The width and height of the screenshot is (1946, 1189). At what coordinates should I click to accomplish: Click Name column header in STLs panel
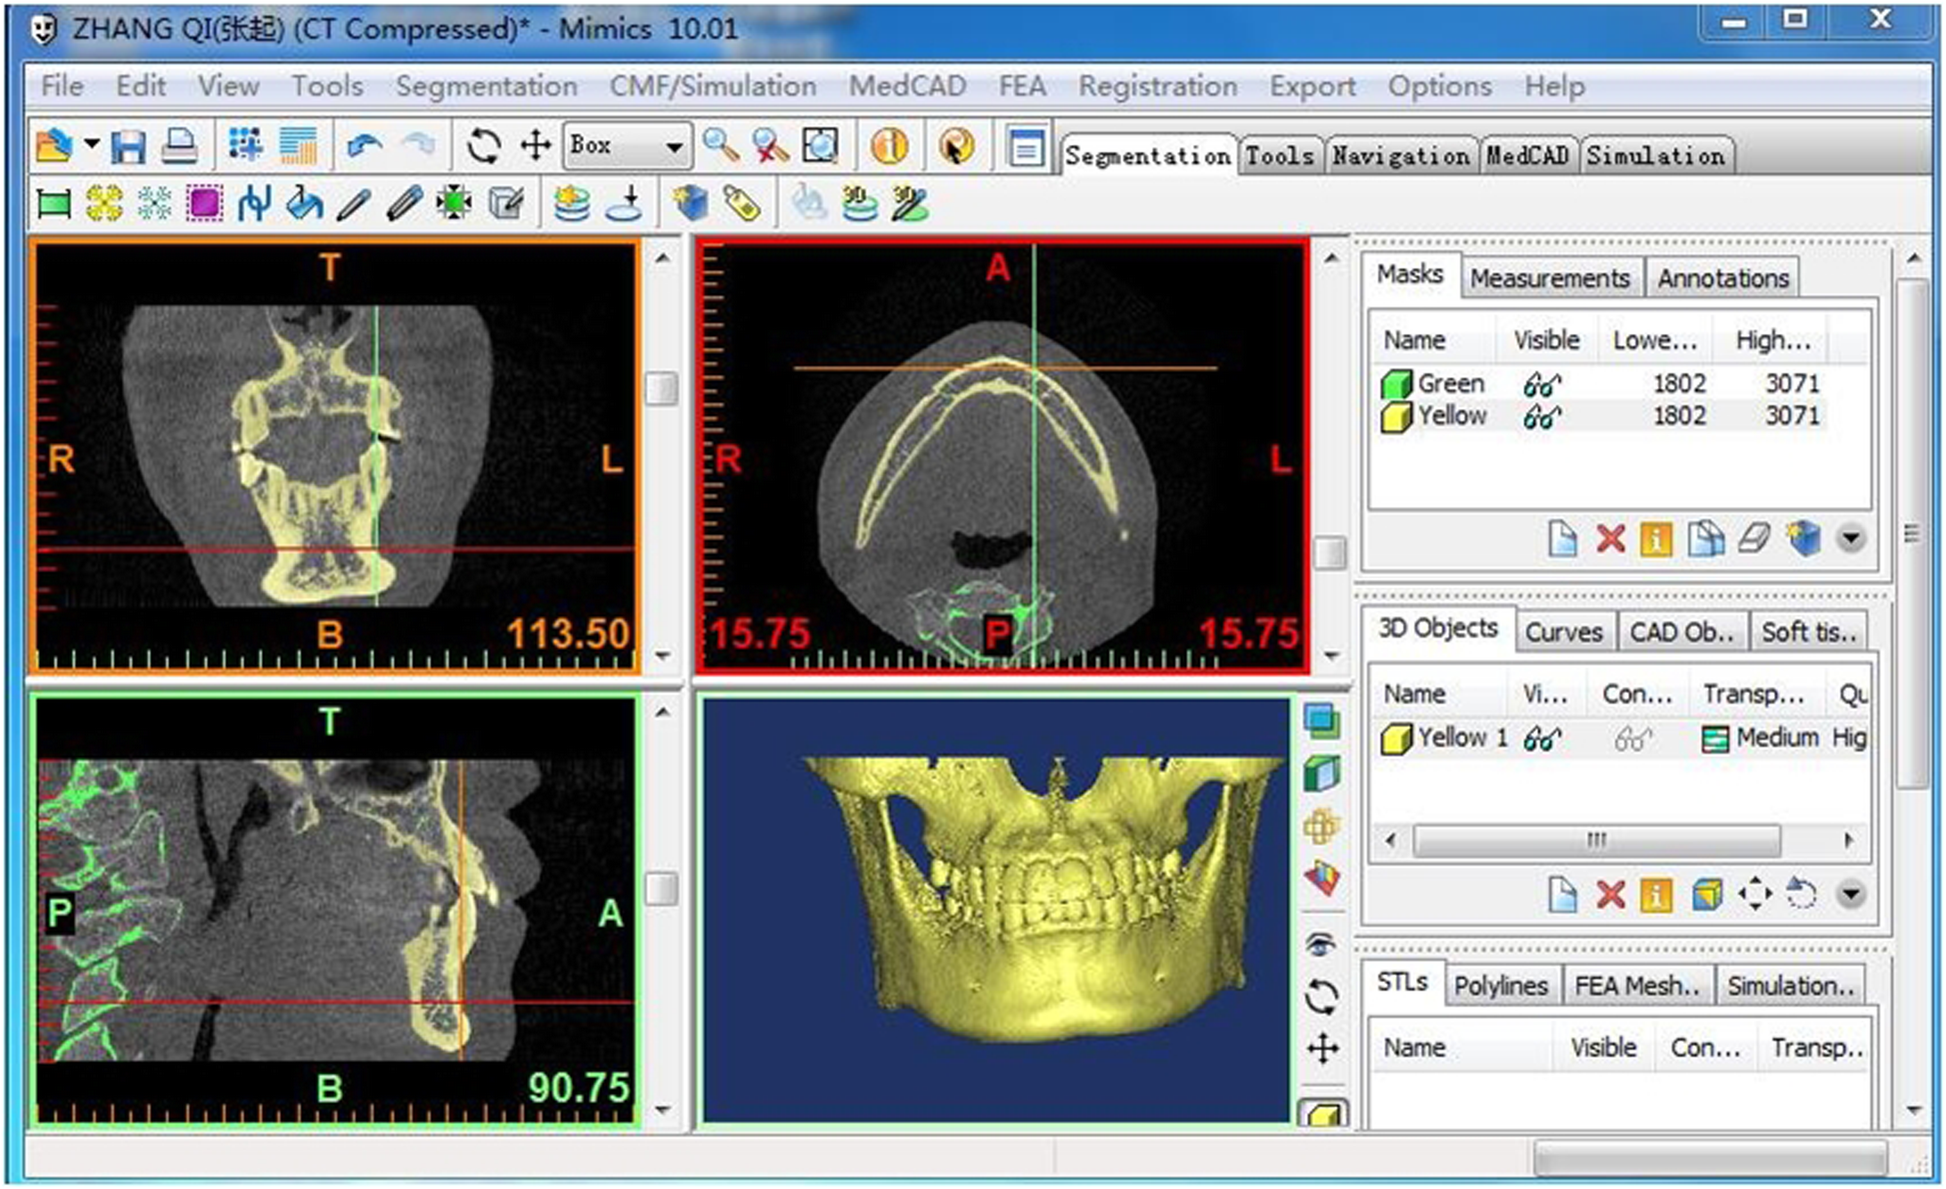1414,1048
